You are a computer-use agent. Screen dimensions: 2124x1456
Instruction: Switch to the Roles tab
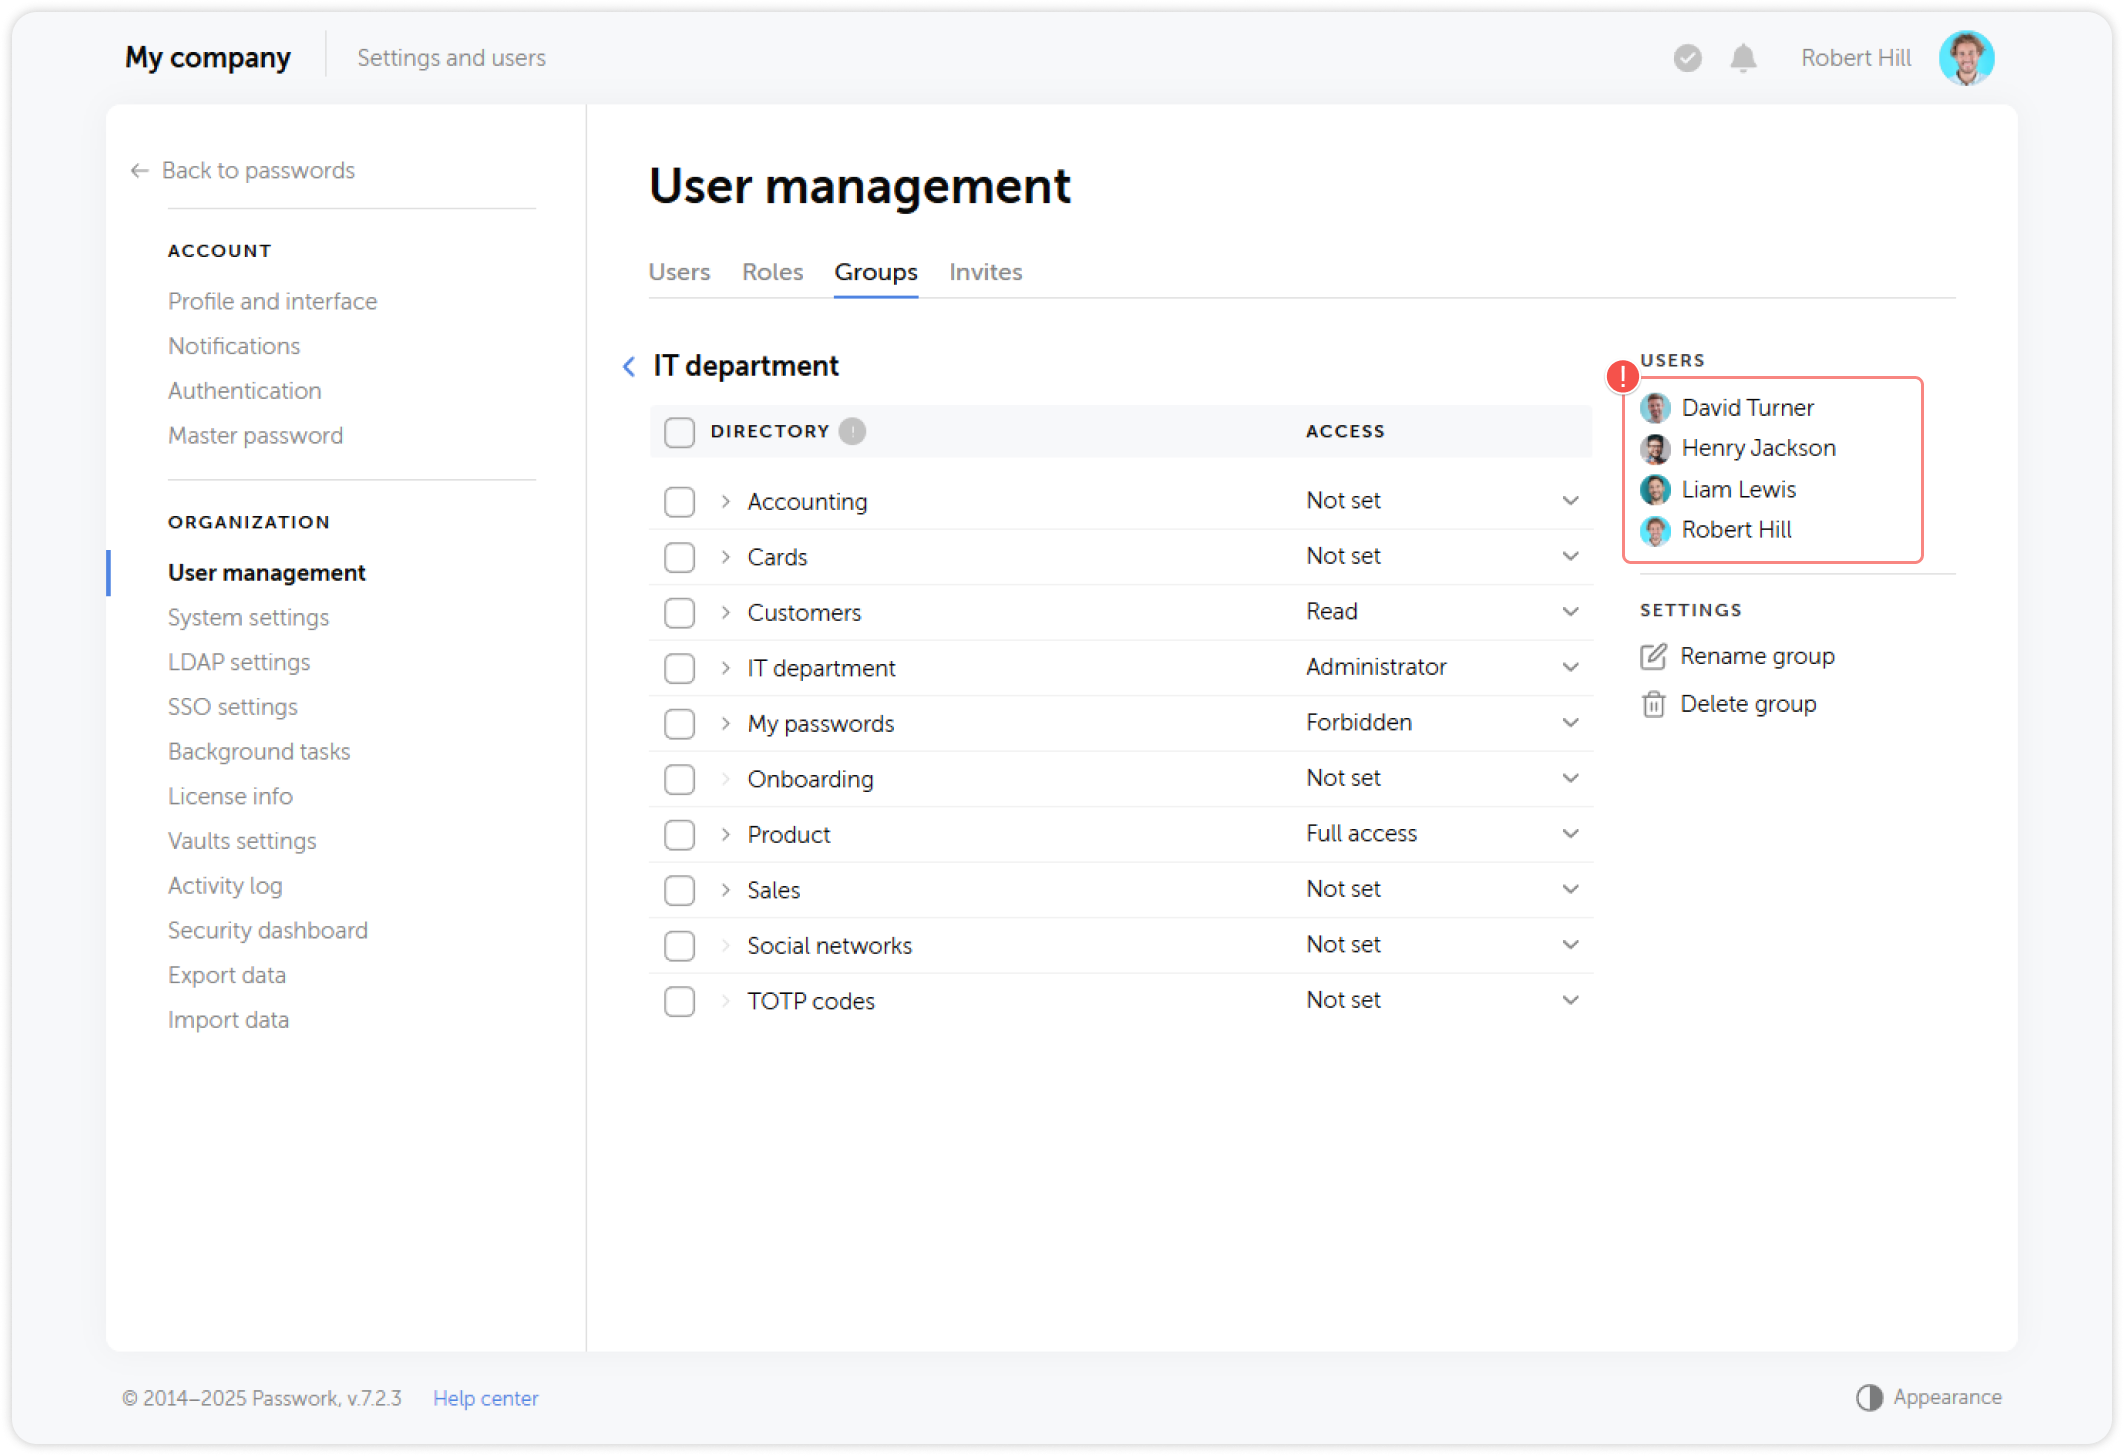771,272
